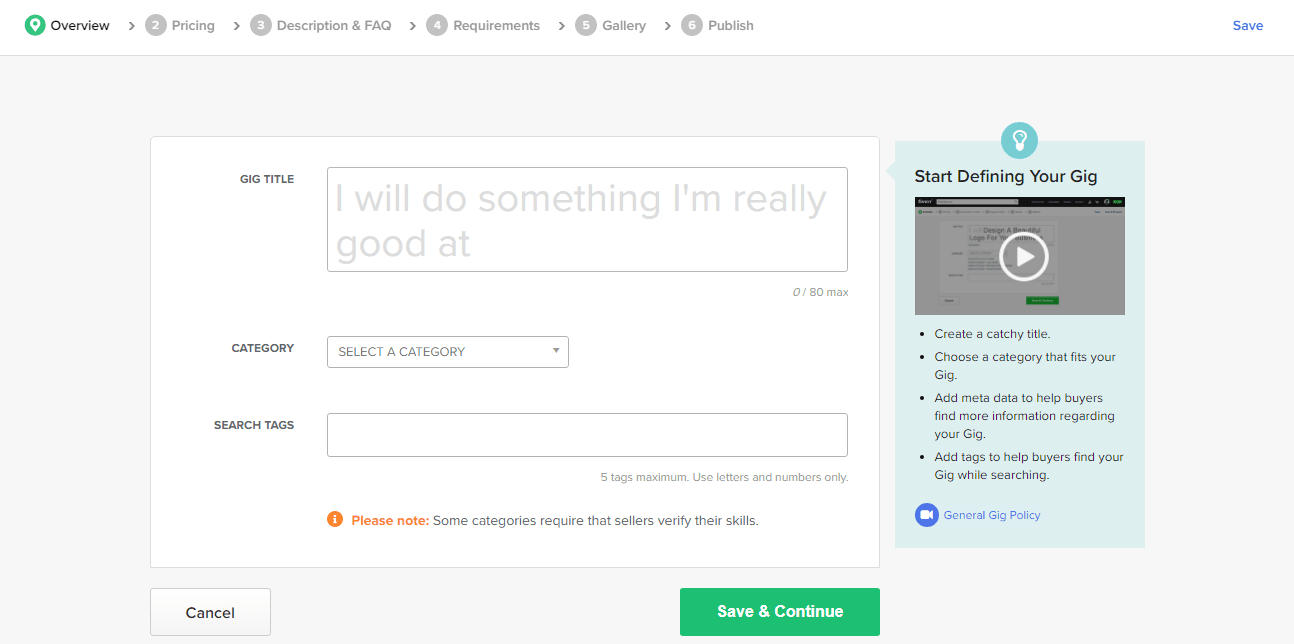
Task: Go to the Publish step
Action: pyautogui.click(x=731, y=25)
